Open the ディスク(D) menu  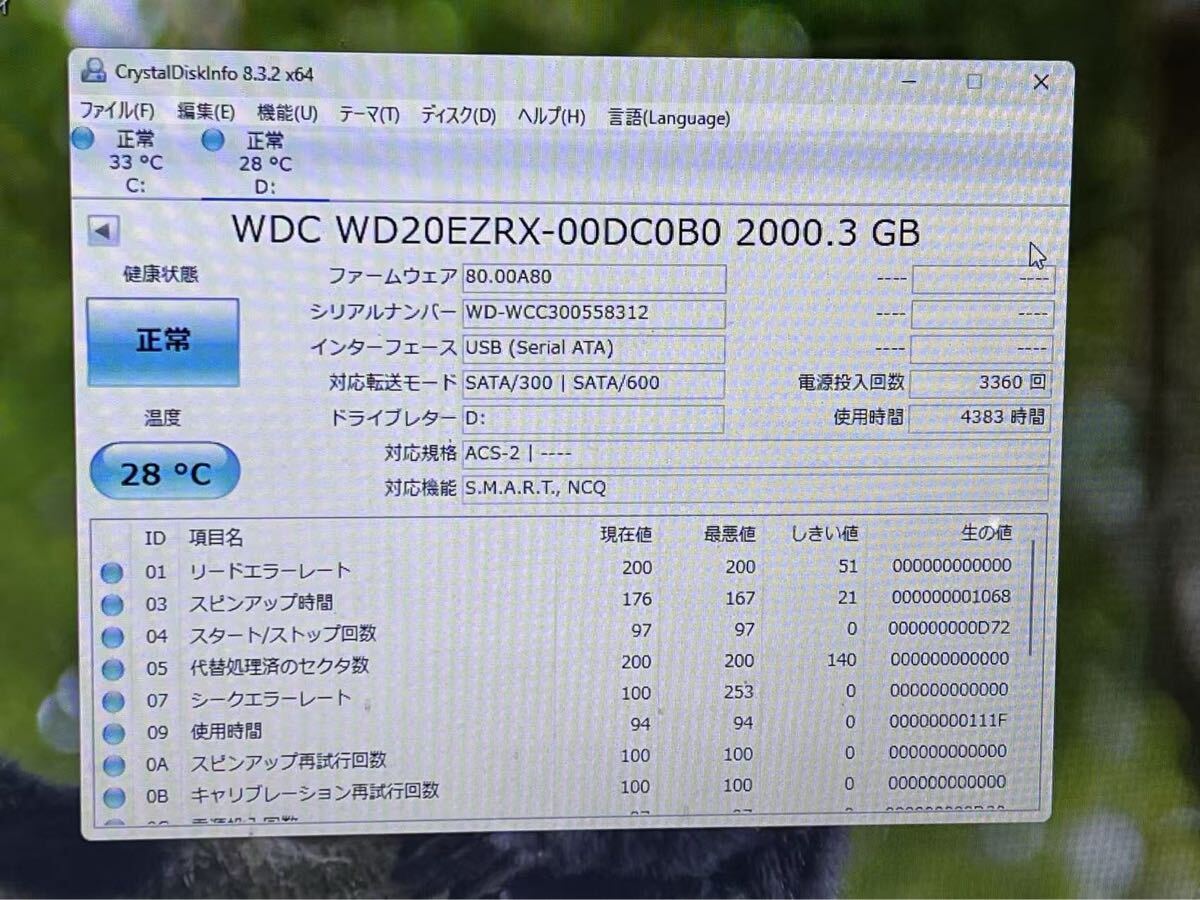click(457, 116)
